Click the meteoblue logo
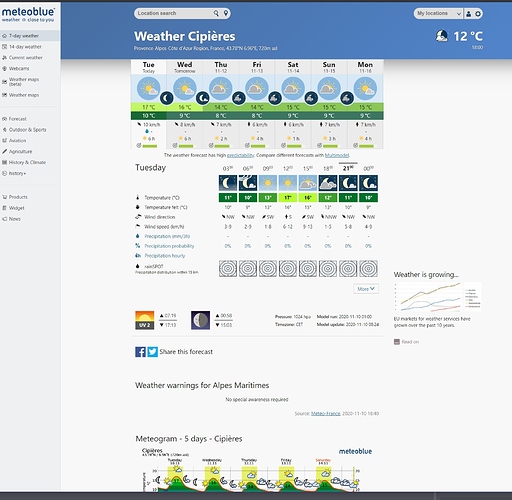 (x=28, y=14)
